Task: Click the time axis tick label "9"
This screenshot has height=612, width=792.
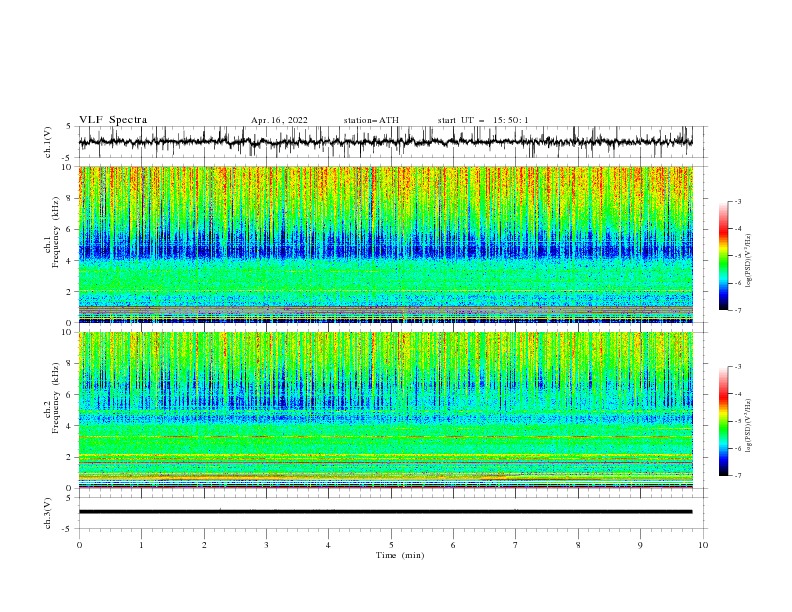Action: pyautogui.click(x=640, y=545)
